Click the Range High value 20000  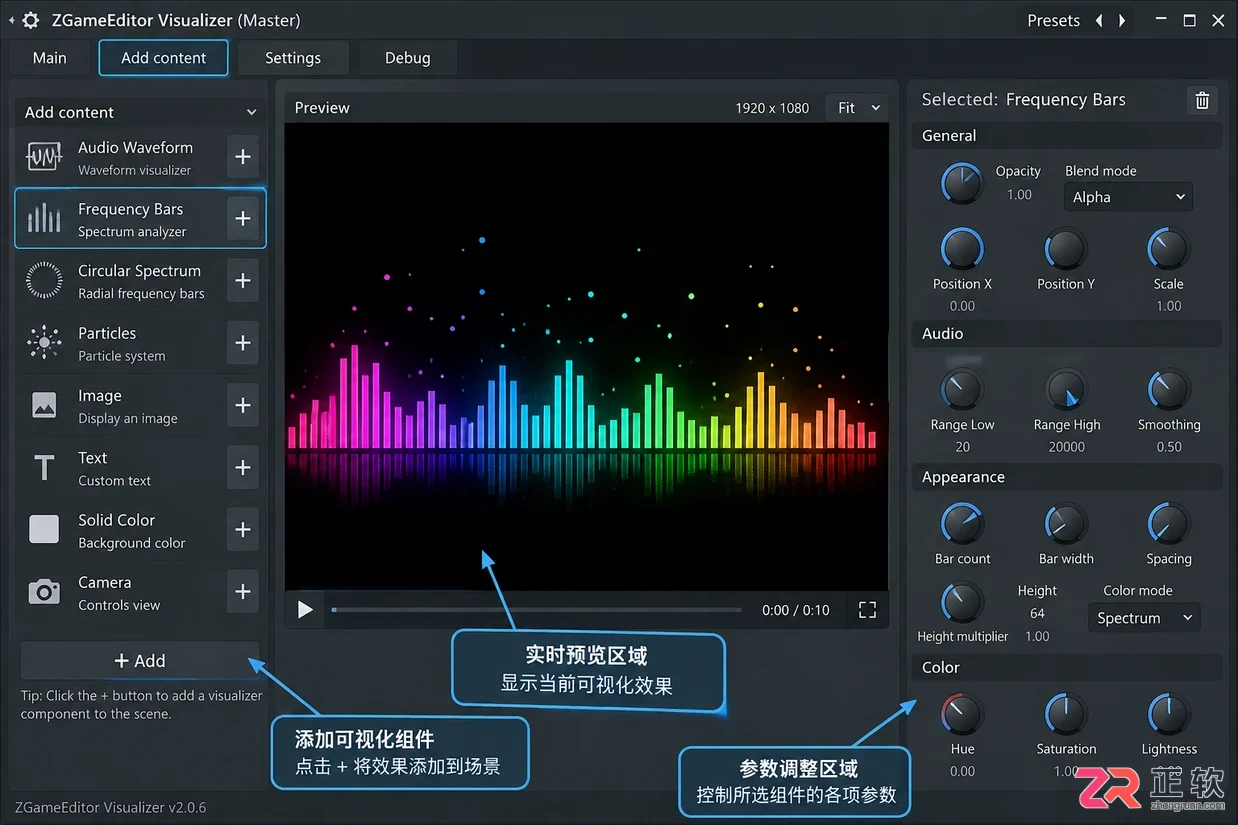point(1066,447)
